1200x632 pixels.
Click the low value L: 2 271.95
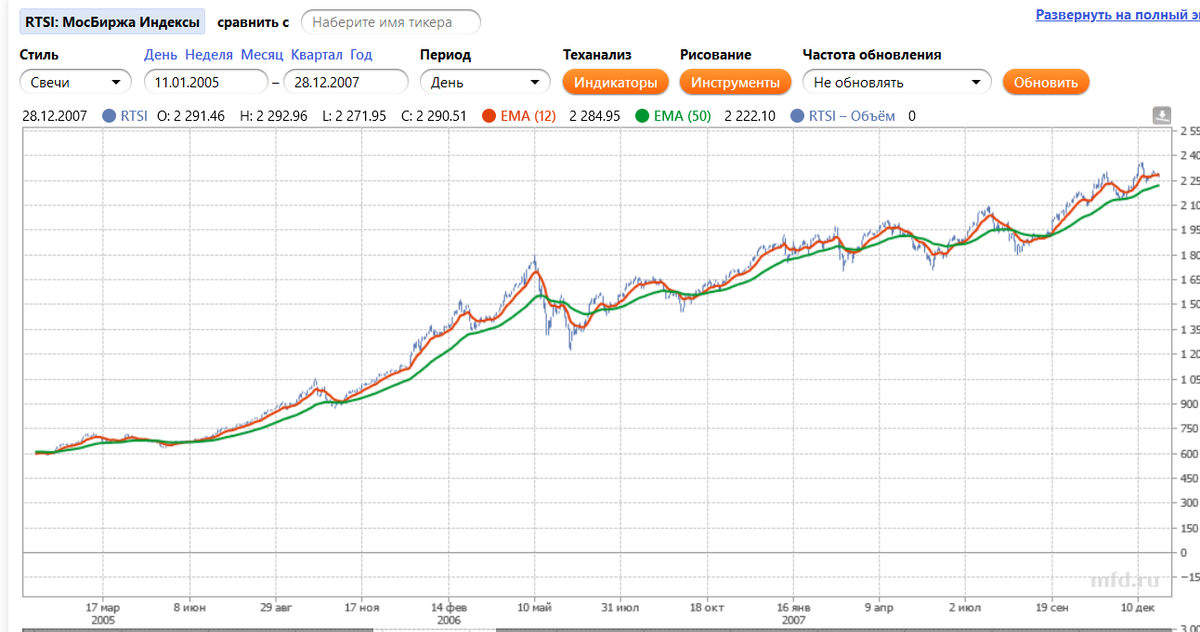pyautogui.click(x=354, y=116)
